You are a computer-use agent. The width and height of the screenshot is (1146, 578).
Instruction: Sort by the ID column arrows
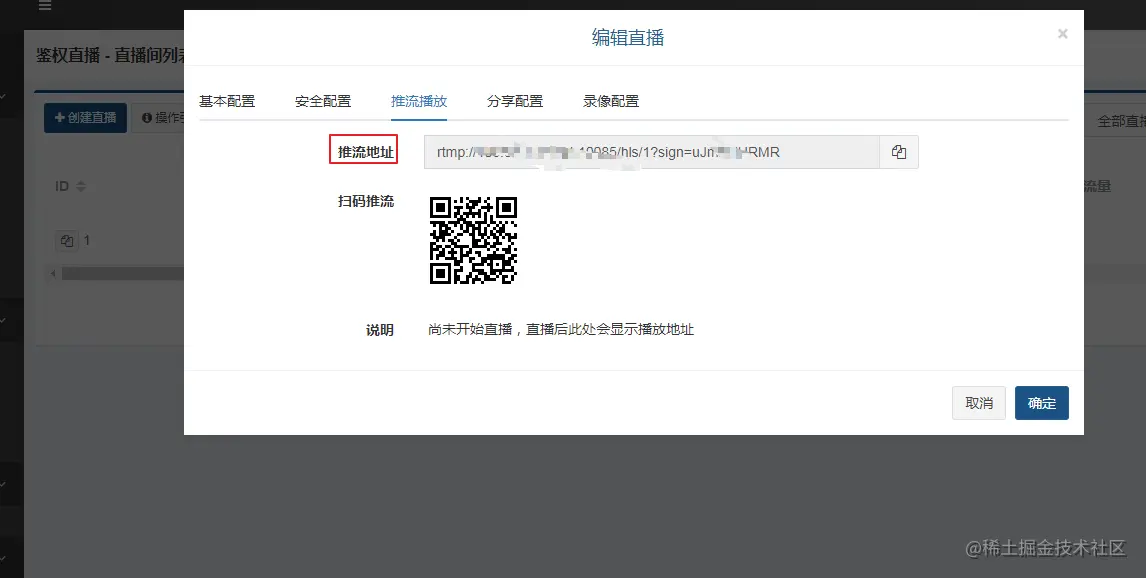pyautogui.click(x=81, y=186)
